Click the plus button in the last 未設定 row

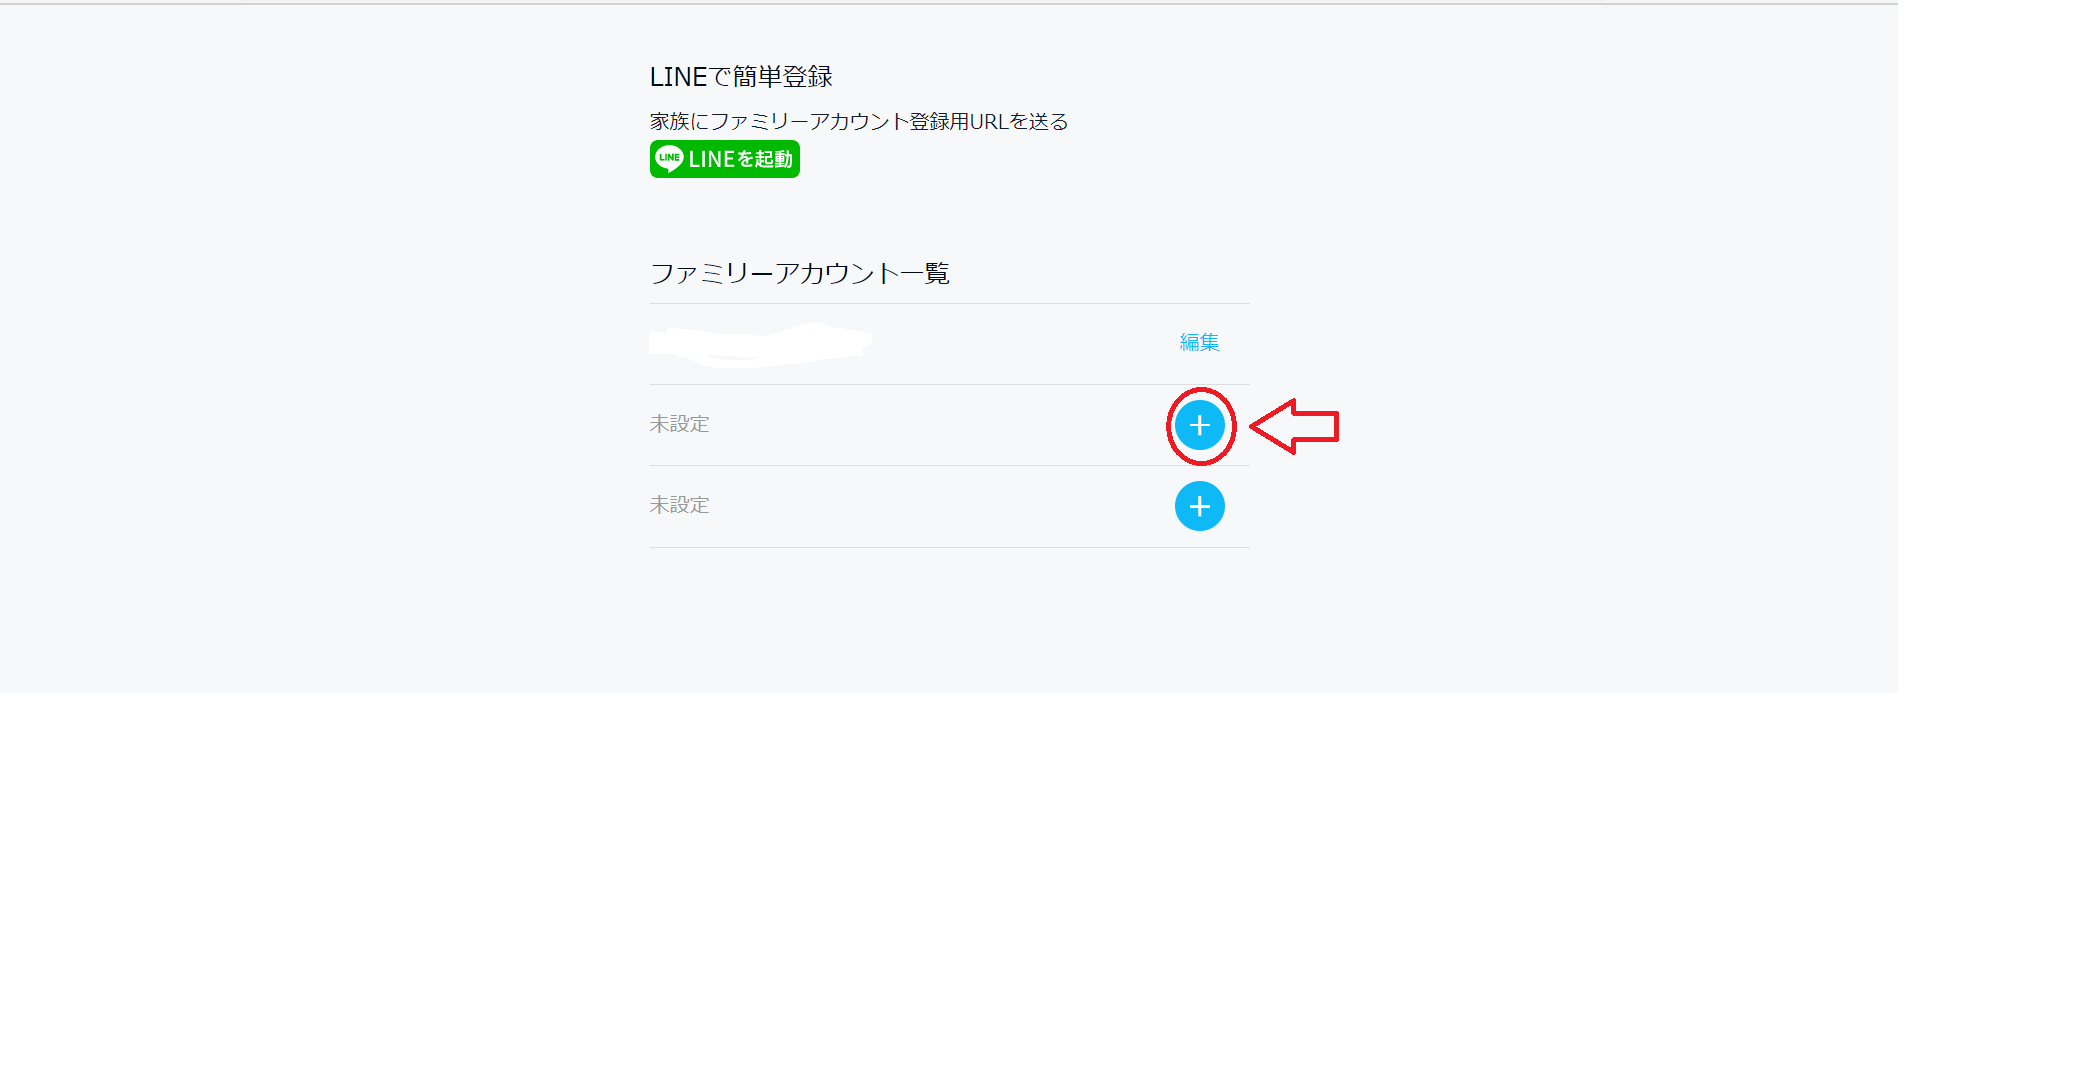tap(1200, 506)
